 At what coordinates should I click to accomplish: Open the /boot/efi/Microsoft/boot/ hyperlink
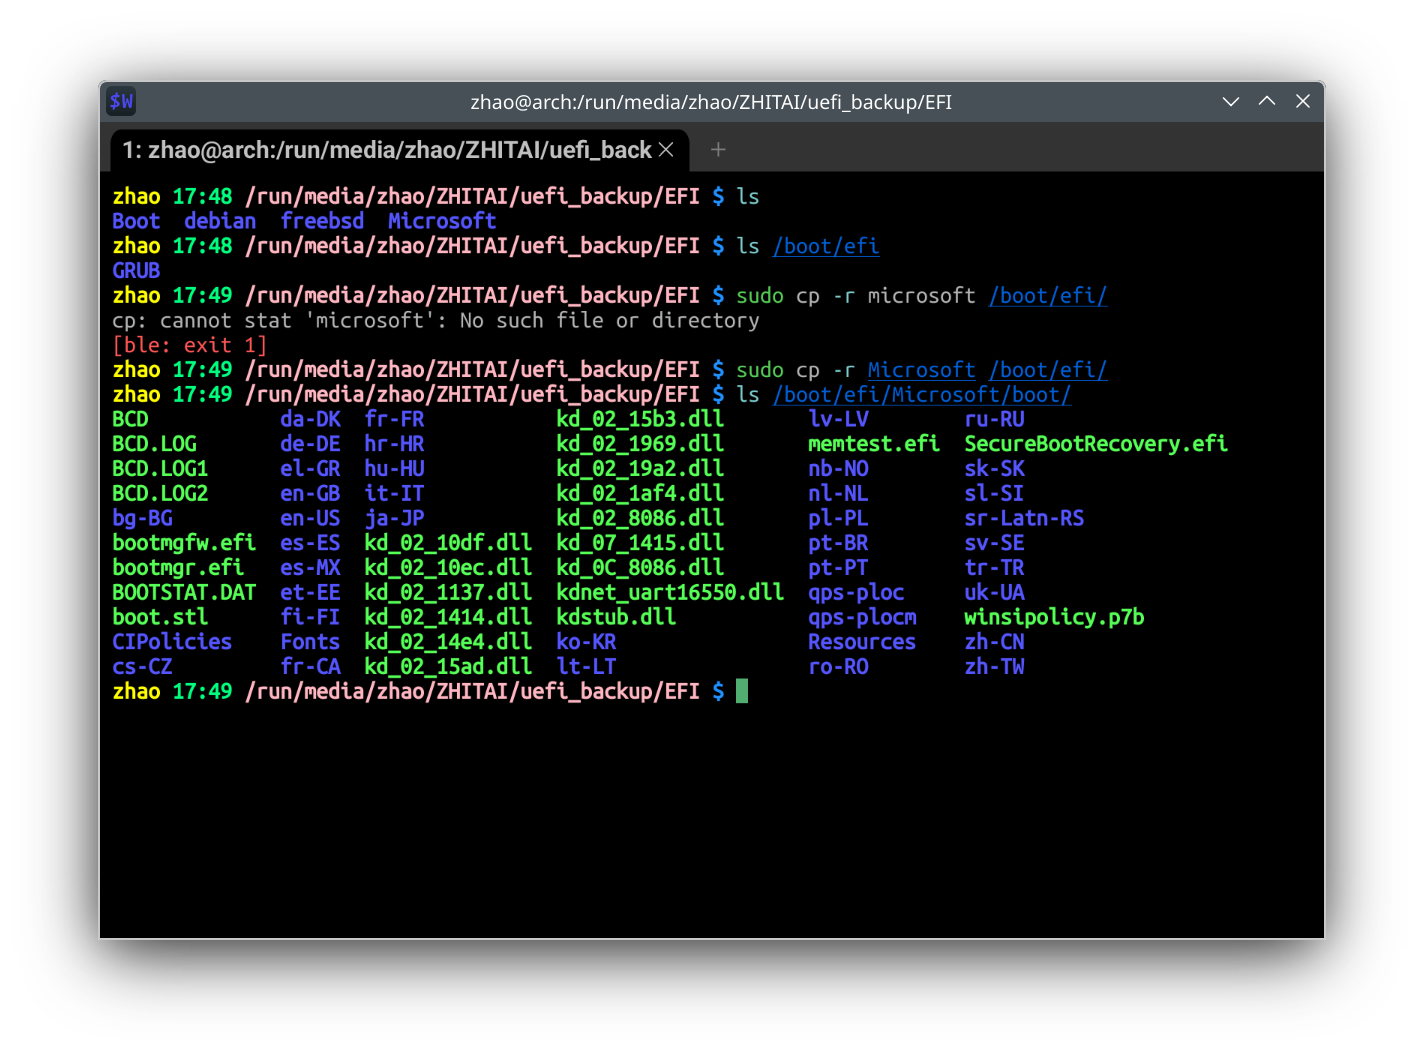pos(921,394)
